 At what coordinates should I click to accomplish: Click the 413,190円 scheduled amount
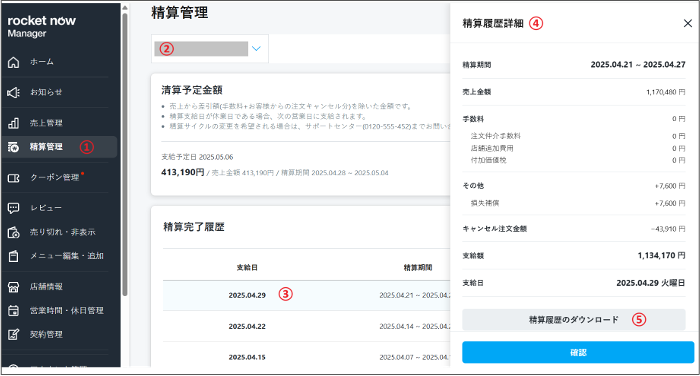pyautogui.click(x=183, y=172)
